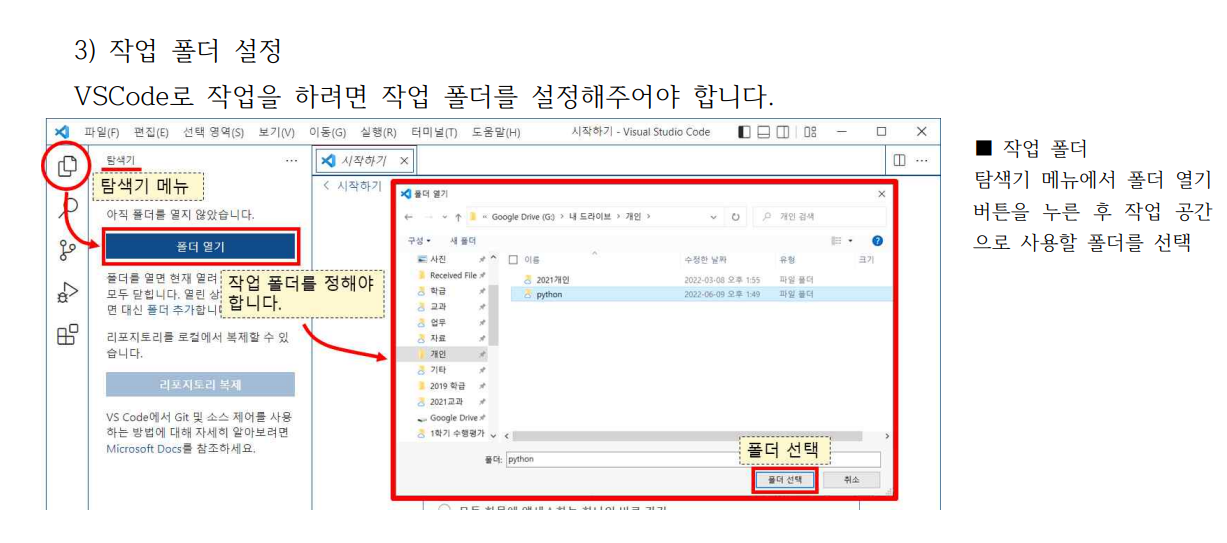Viewport: 1227px width, 543px height.
Task: Sort by 유형 column header
Action: (787, 258)
